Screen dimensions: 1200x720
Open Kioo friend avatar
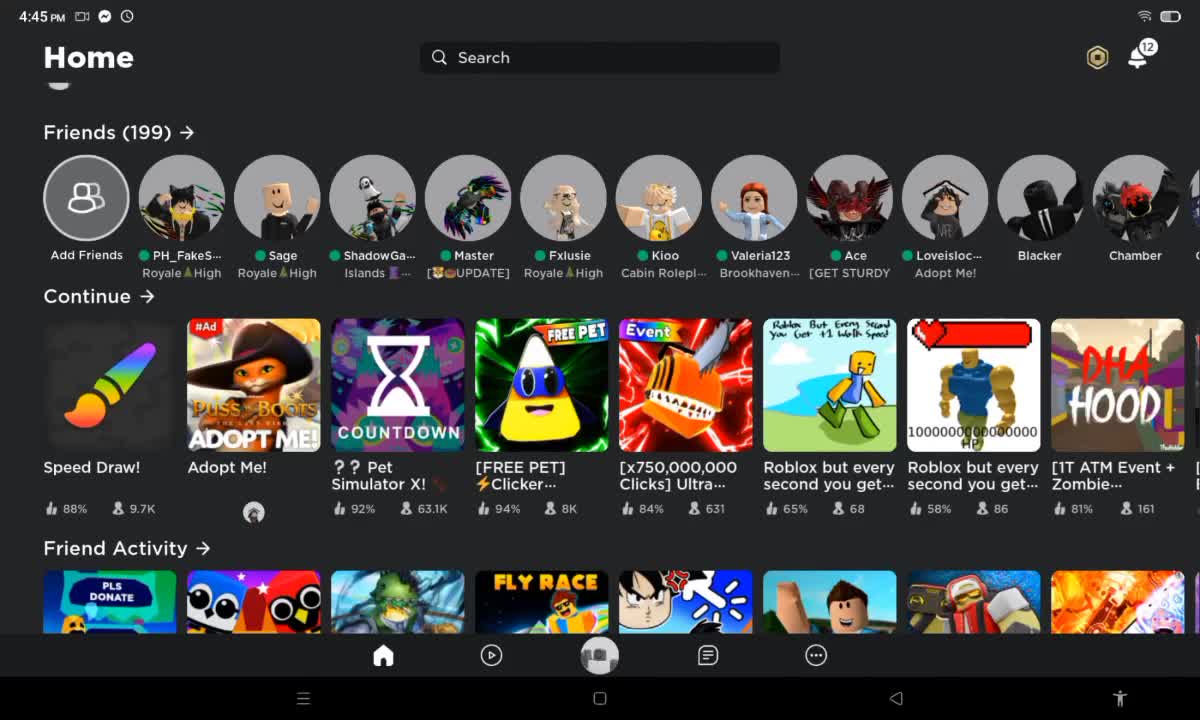coord(659,198)
